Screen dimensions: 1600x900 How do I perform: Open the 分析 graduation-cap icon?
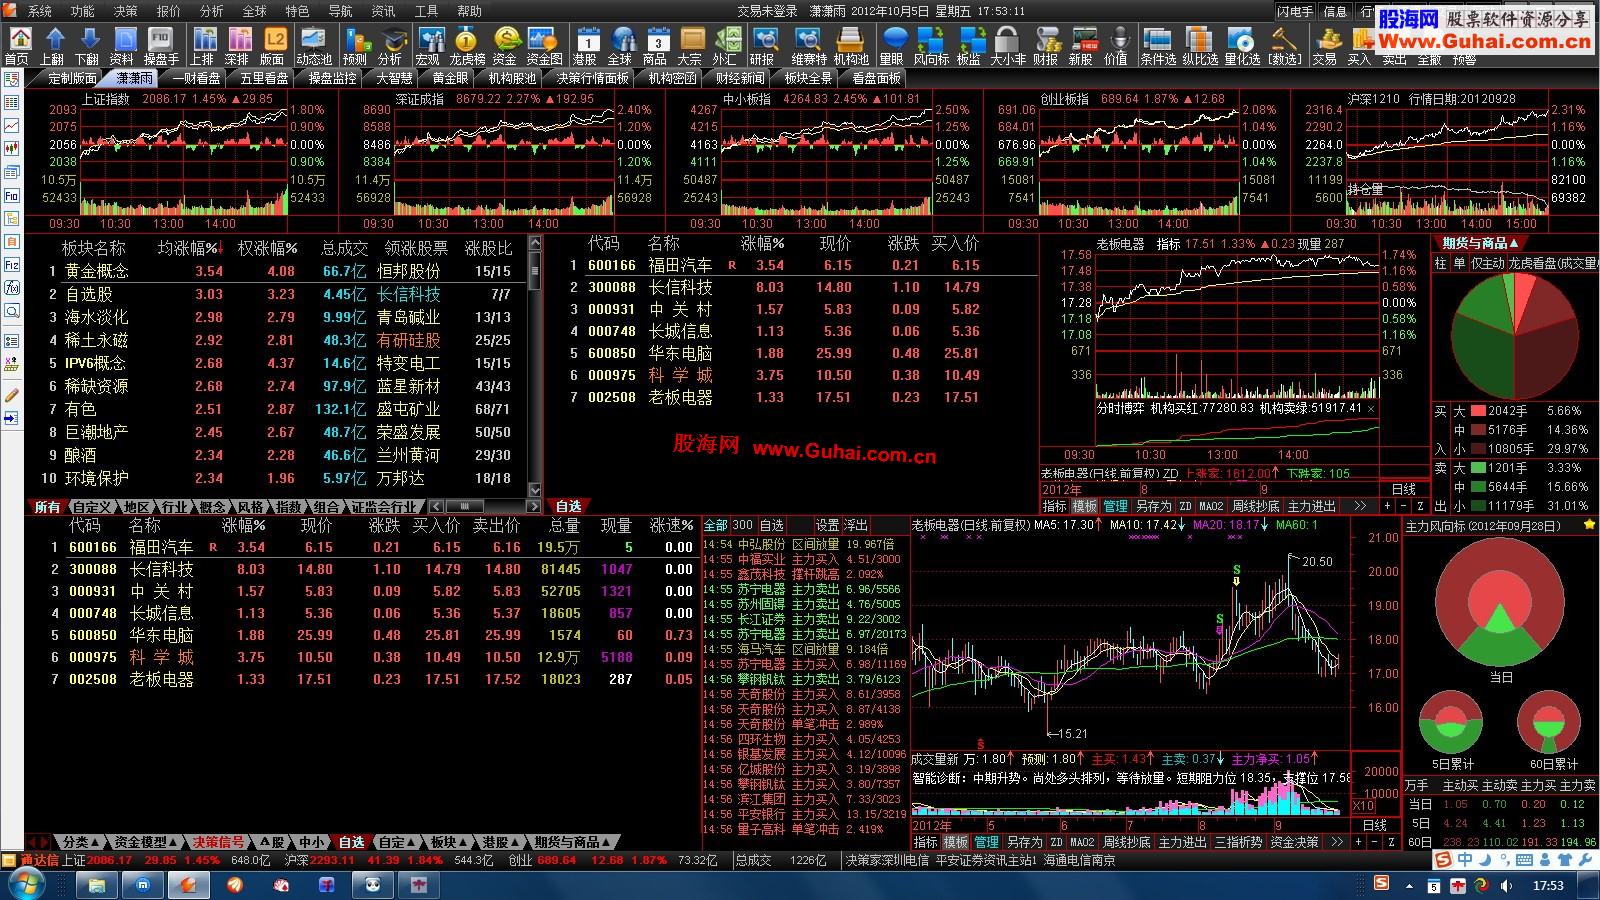(x=391, y=46)
